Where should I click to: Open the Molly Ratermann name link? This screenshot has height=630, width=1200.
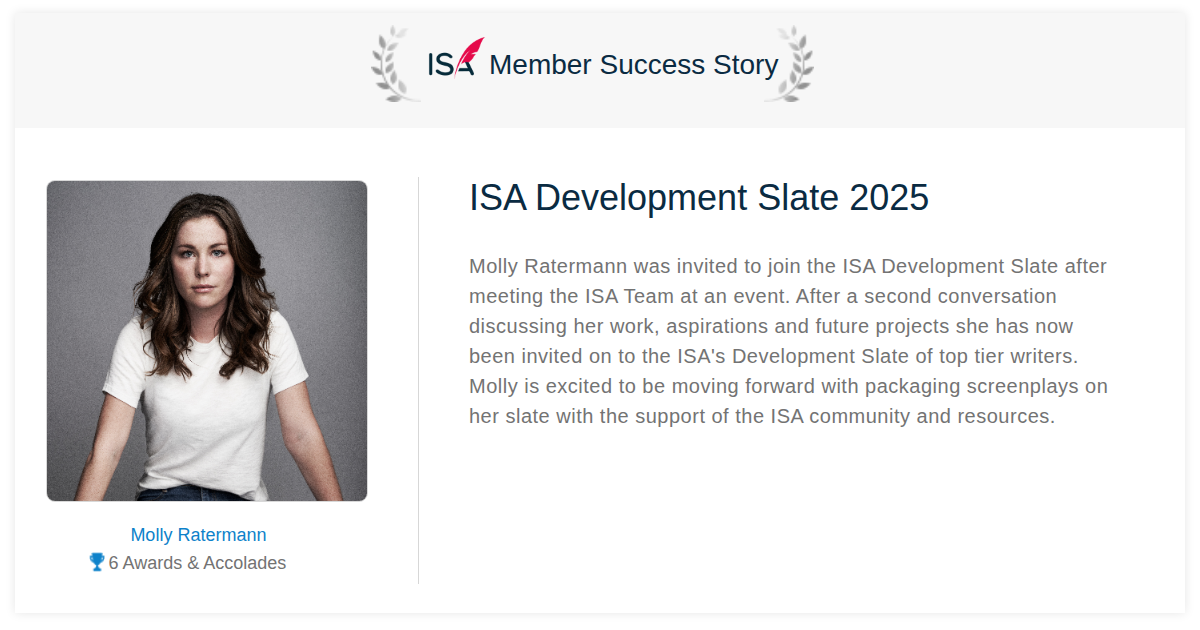coord(199,535)
